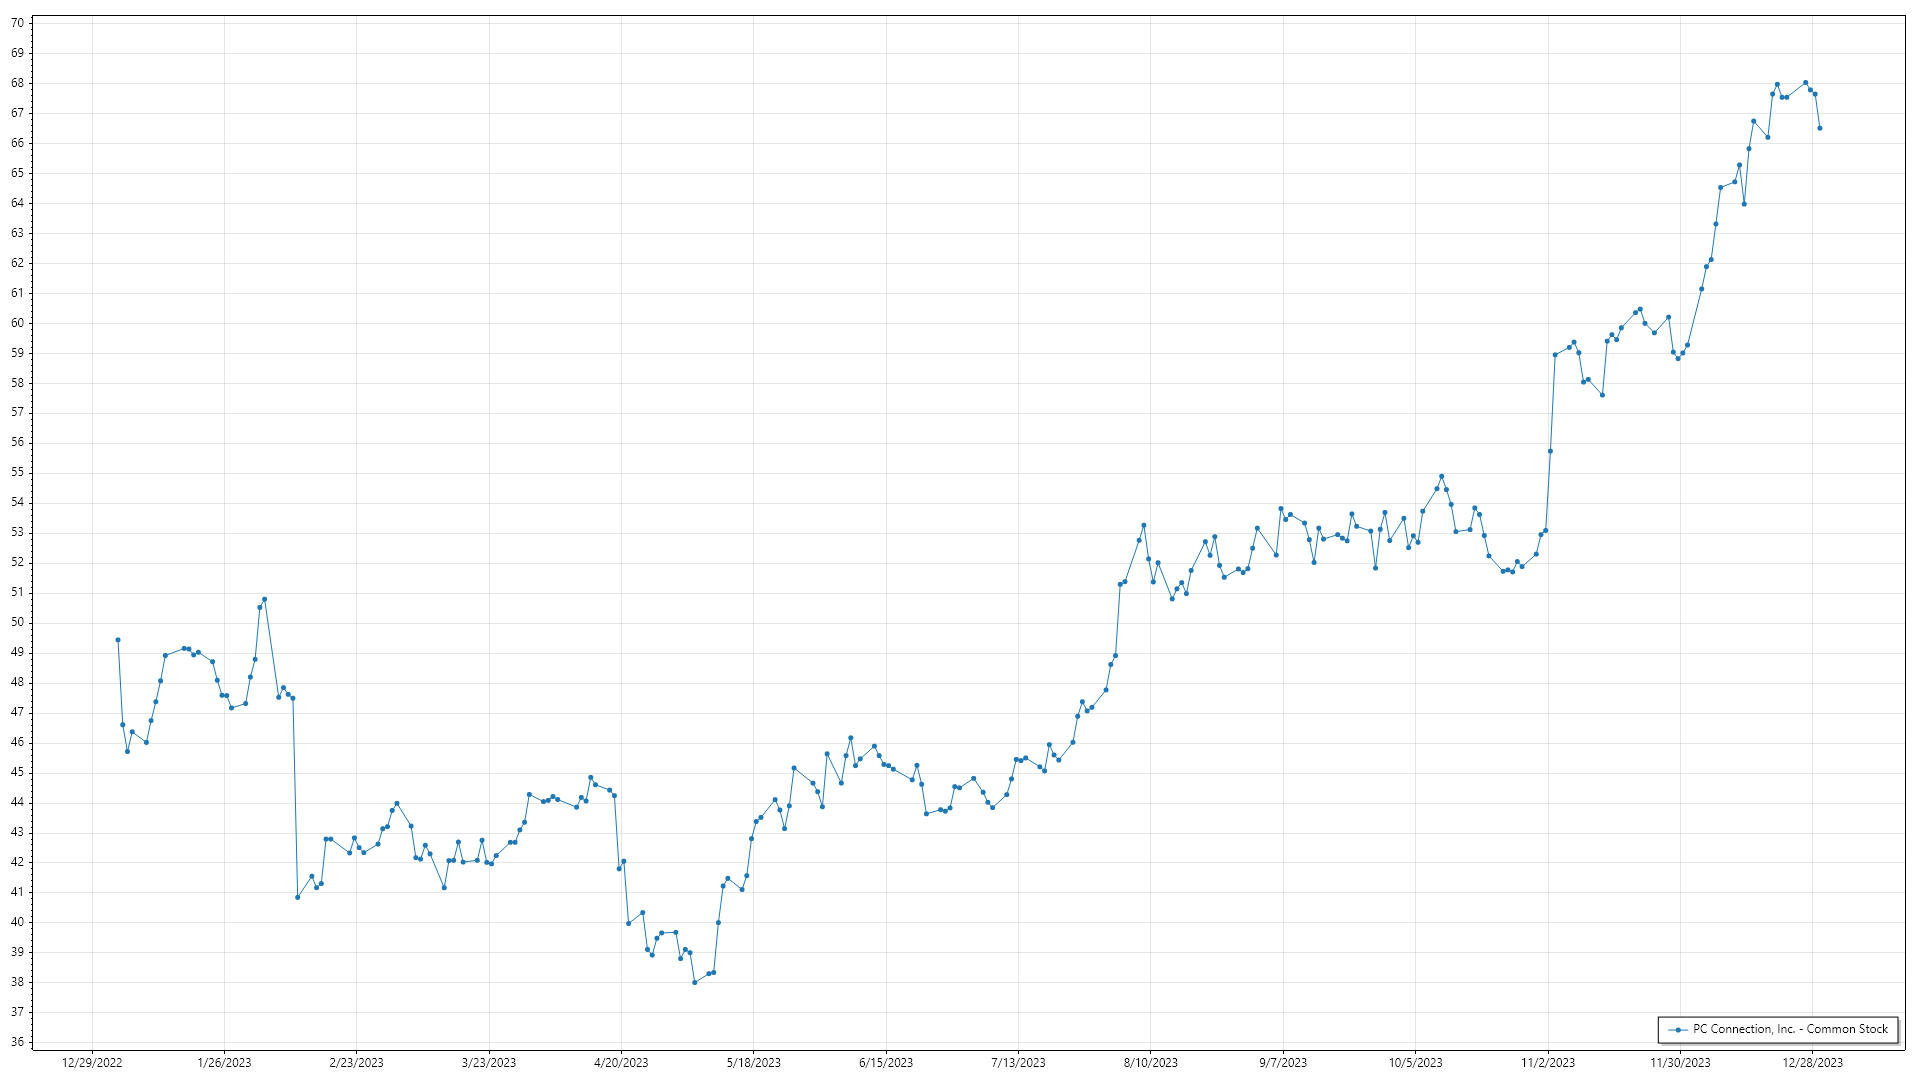This screenshot has width=1920, height=1080.
Task: Click the 6/15/2023 x-axis date label
Action: (x=886, y=1063)
